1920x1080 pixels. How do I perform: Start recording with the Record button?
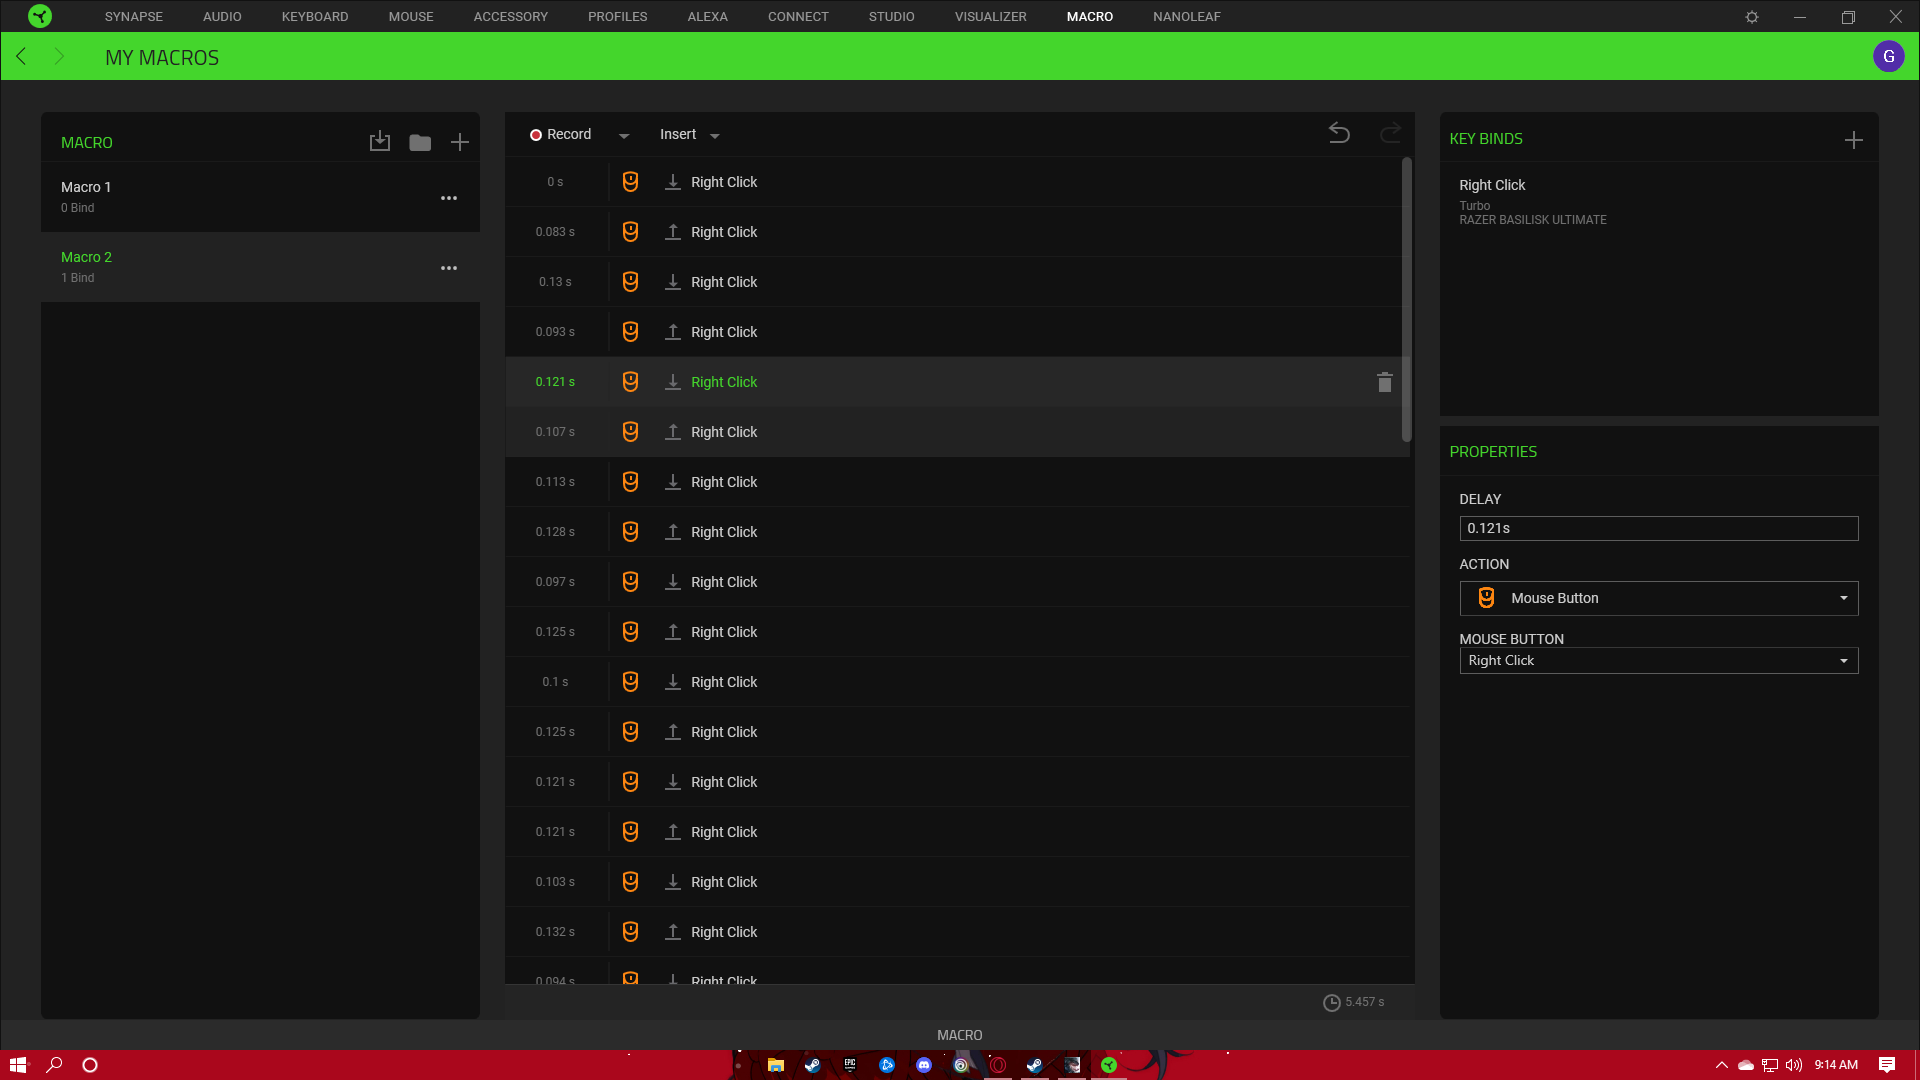click(x=561, y=134)
